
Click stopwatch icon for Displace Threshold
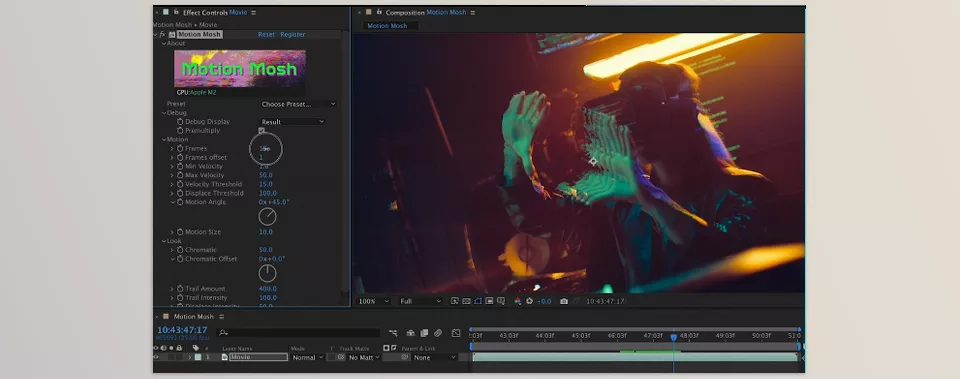180,193
